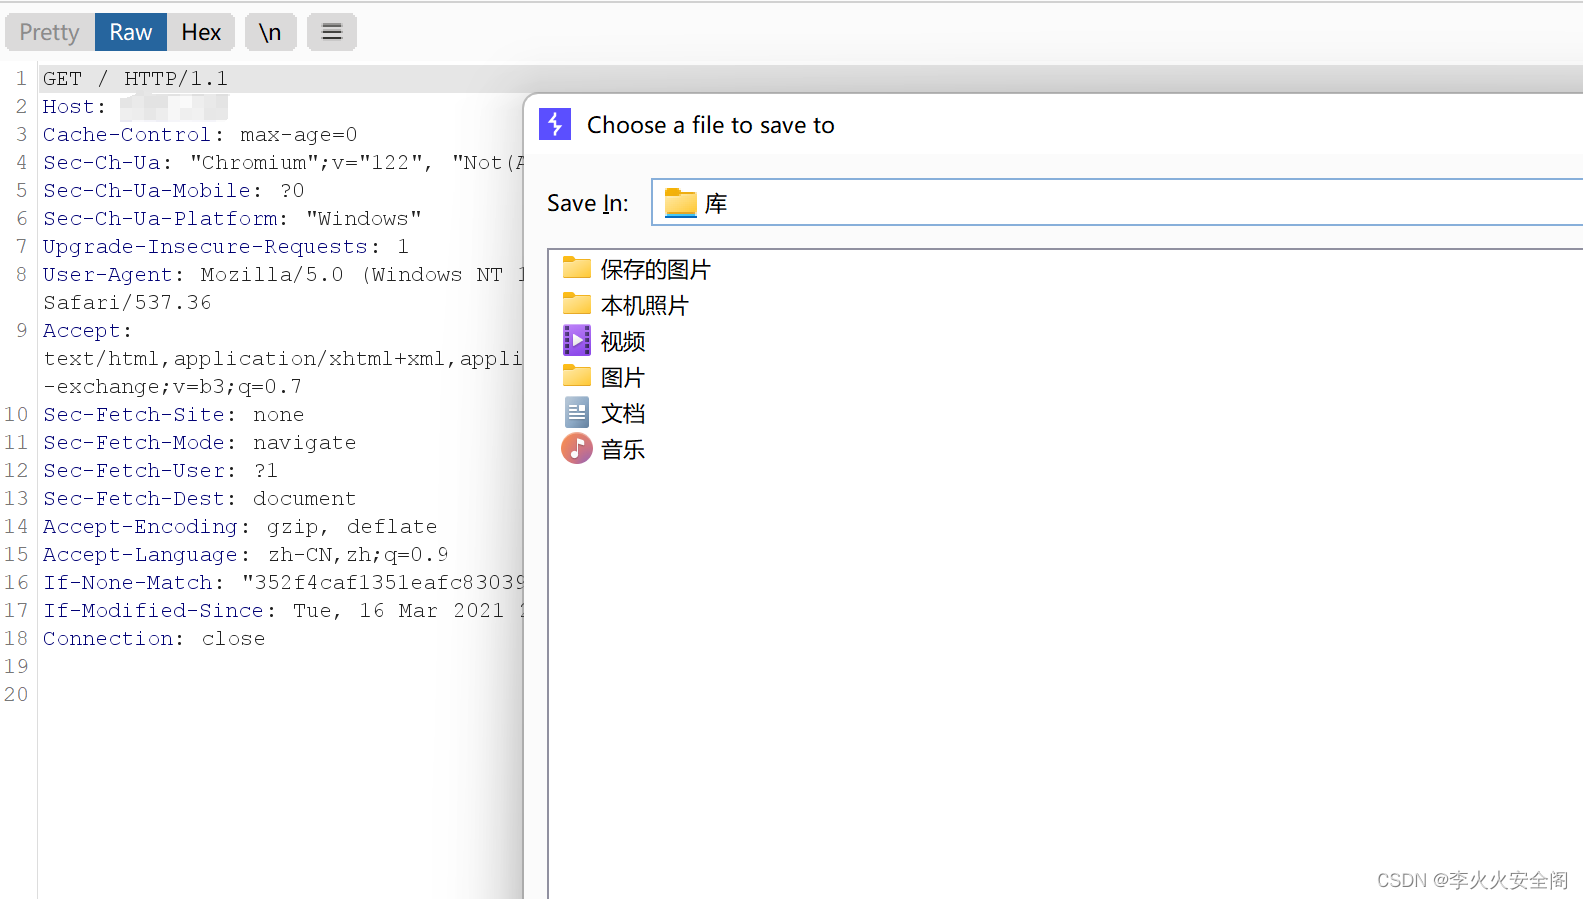The image size is (1583, 899).
Task: Click the Safari/537.36 text
Action: (127, 302)
